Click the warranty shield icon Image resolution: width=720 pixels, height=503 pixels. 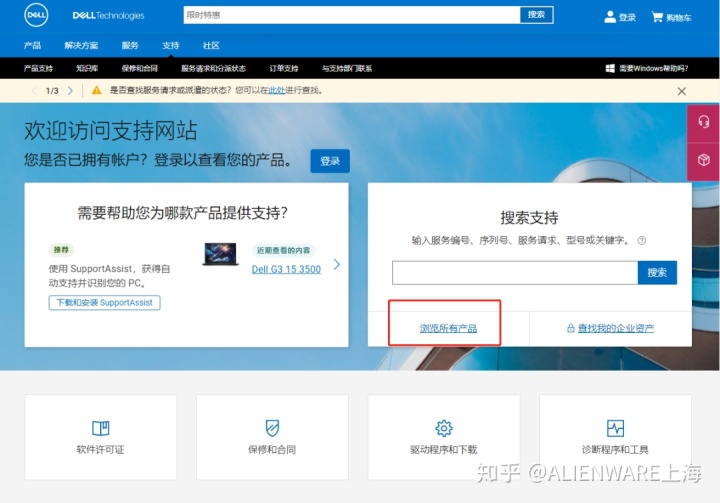coord(272,428)
